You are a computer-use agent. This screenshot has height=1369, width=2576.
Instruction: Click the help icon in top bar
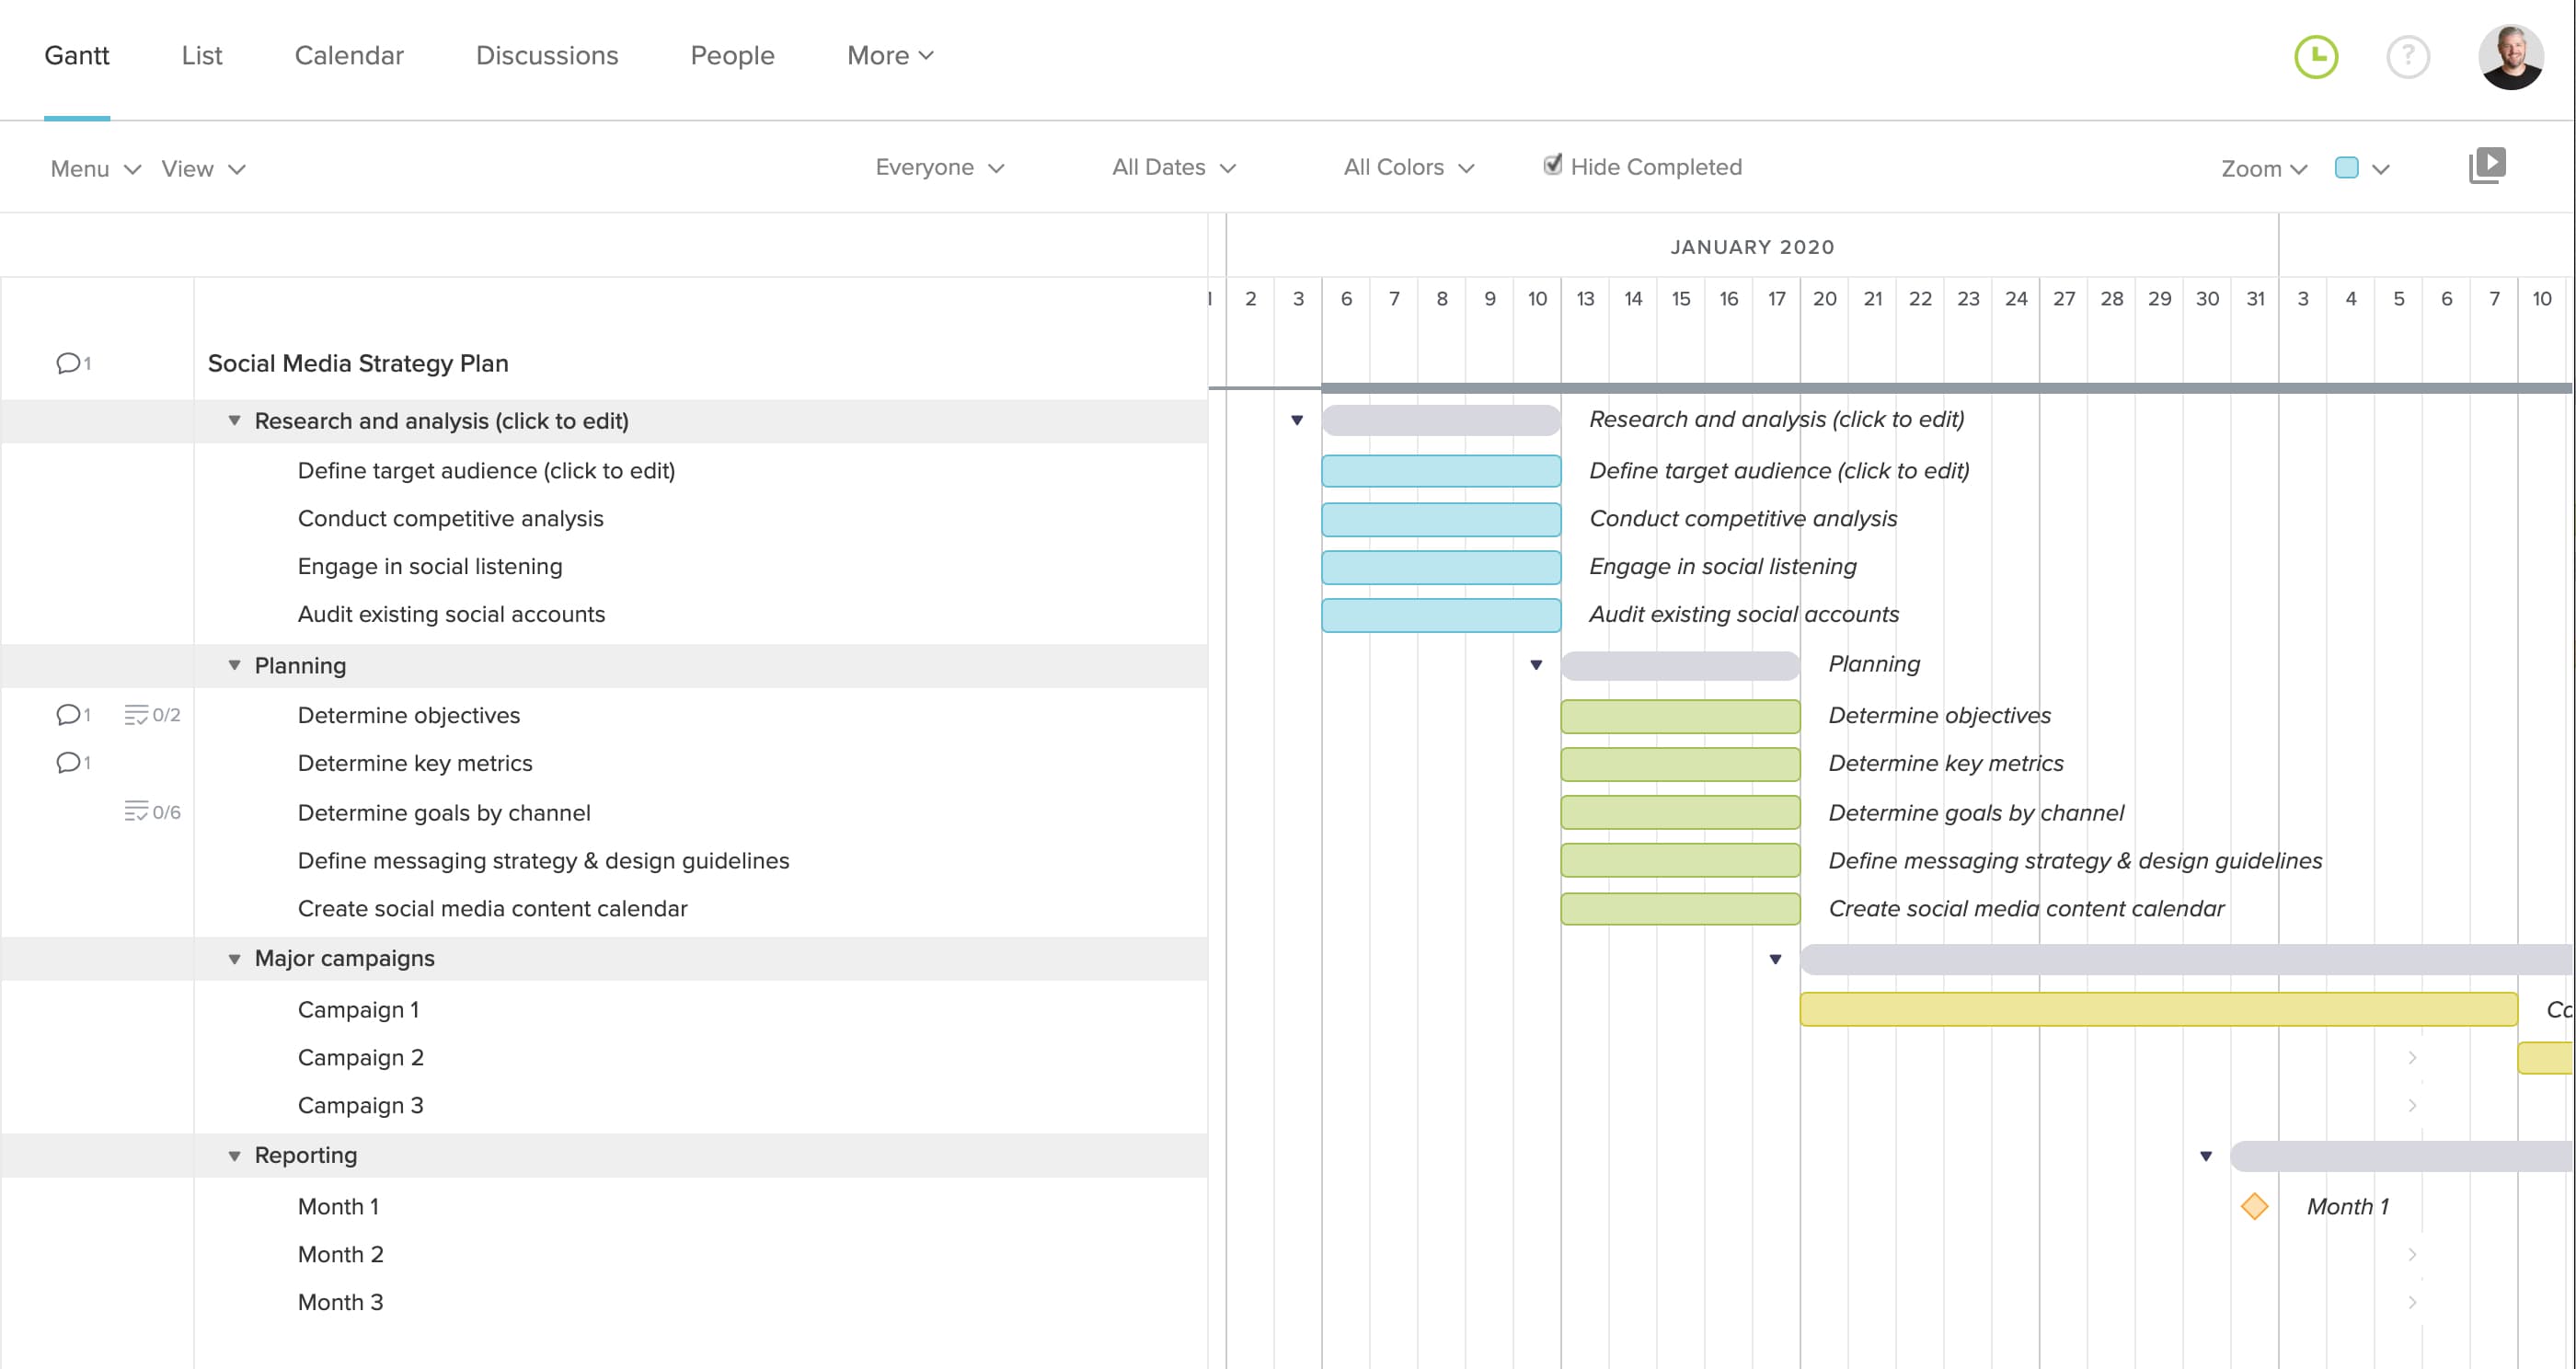2409,56
